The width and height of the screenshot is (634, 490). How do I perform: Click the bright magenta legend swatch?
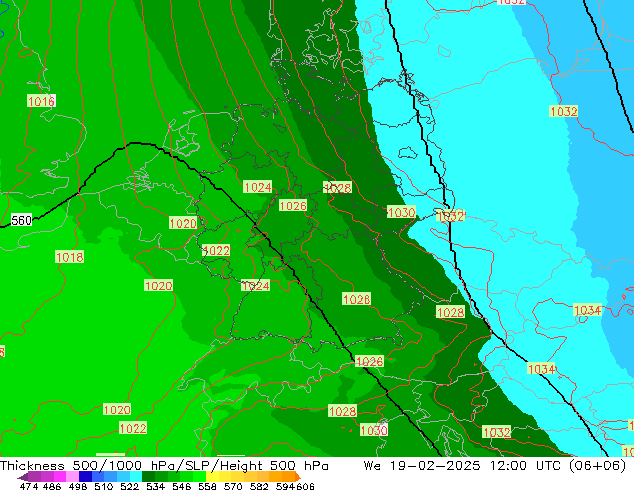[60, 477]
